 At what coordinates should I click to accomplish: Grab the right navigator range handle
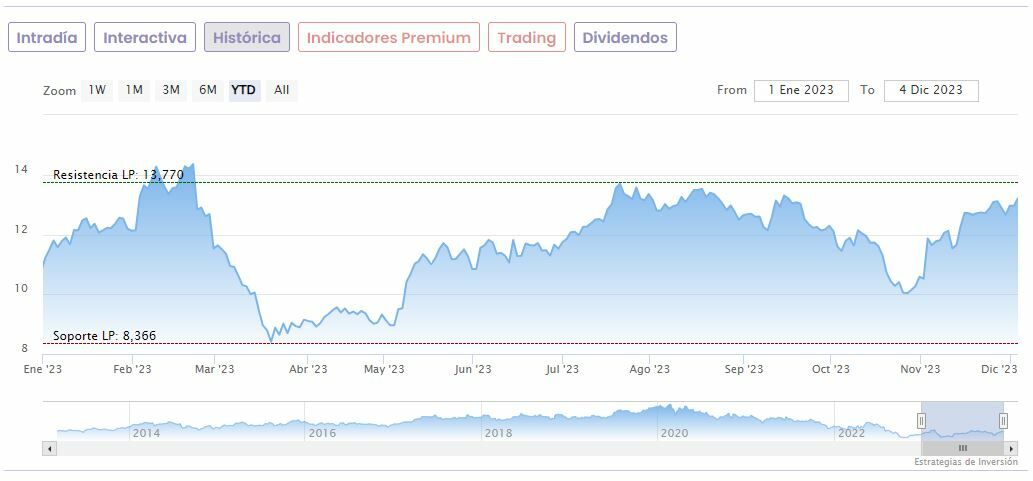coord(1003,421)
